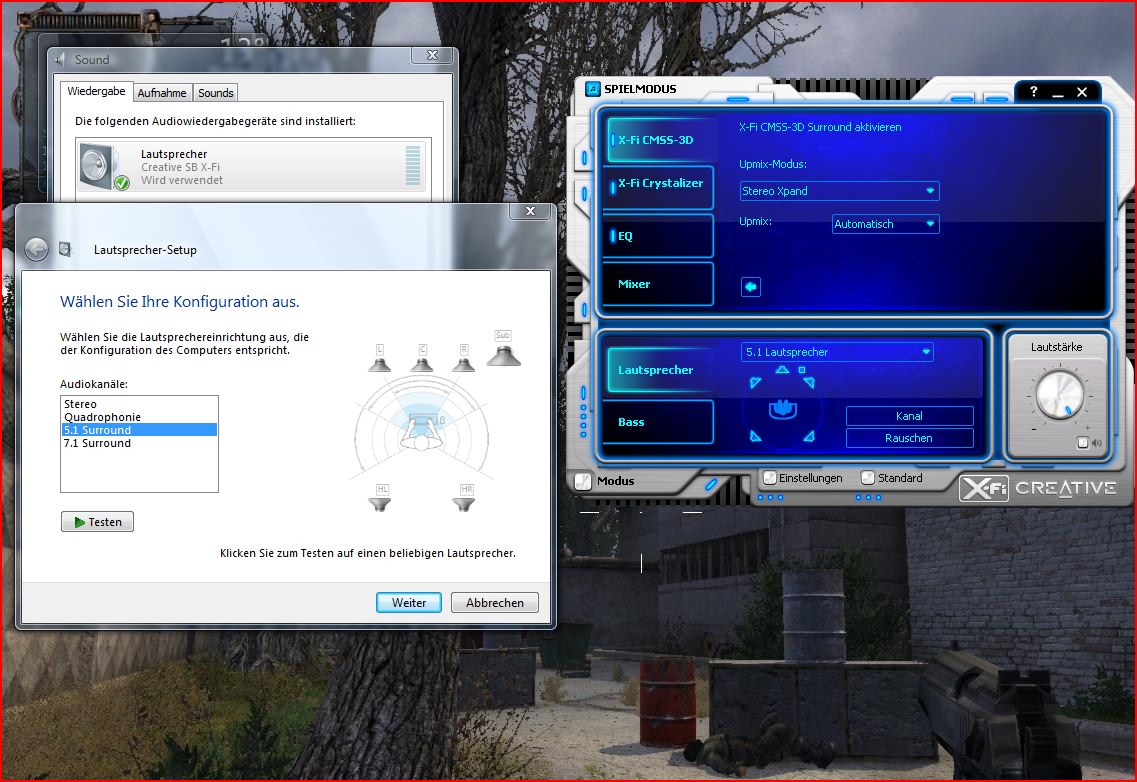This screenshot has width=1137, height=782.
Task: Click the Lautsprecher device icon in Sound window
Action: tap(104, 167)
